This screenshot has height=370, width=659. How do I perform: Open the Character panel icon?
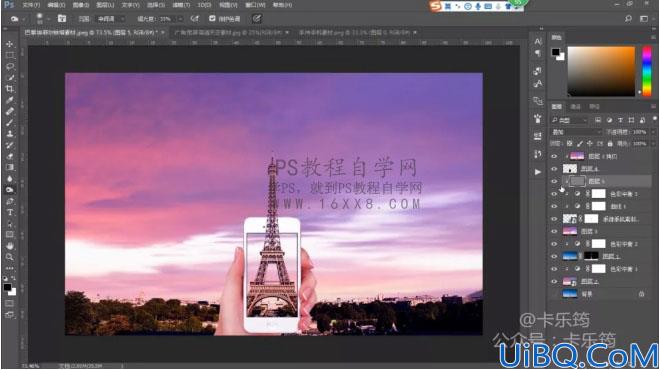pyautogui.click(x=538, y=41)
